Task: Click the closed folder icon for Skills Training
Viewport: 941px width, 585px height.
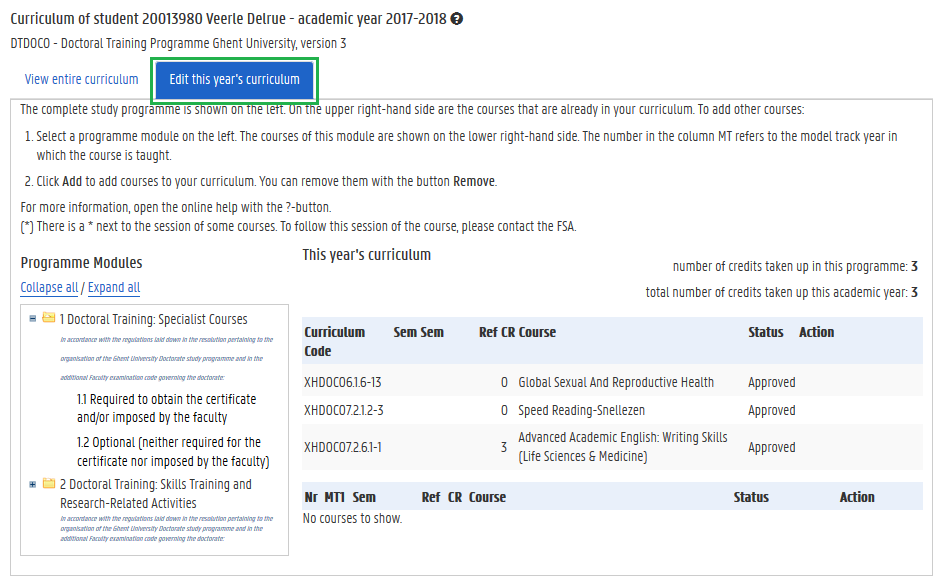Action: click(48, 484)
